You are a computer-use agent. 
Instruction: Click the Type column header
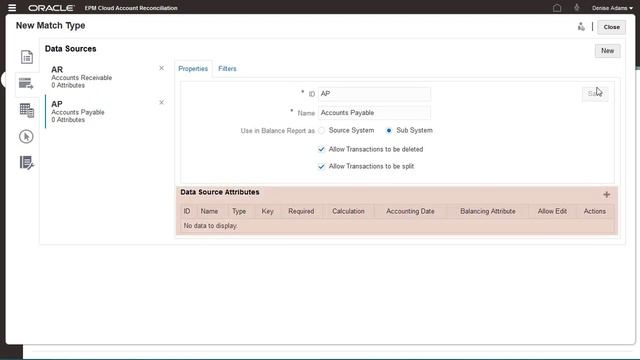coord(239,211)
